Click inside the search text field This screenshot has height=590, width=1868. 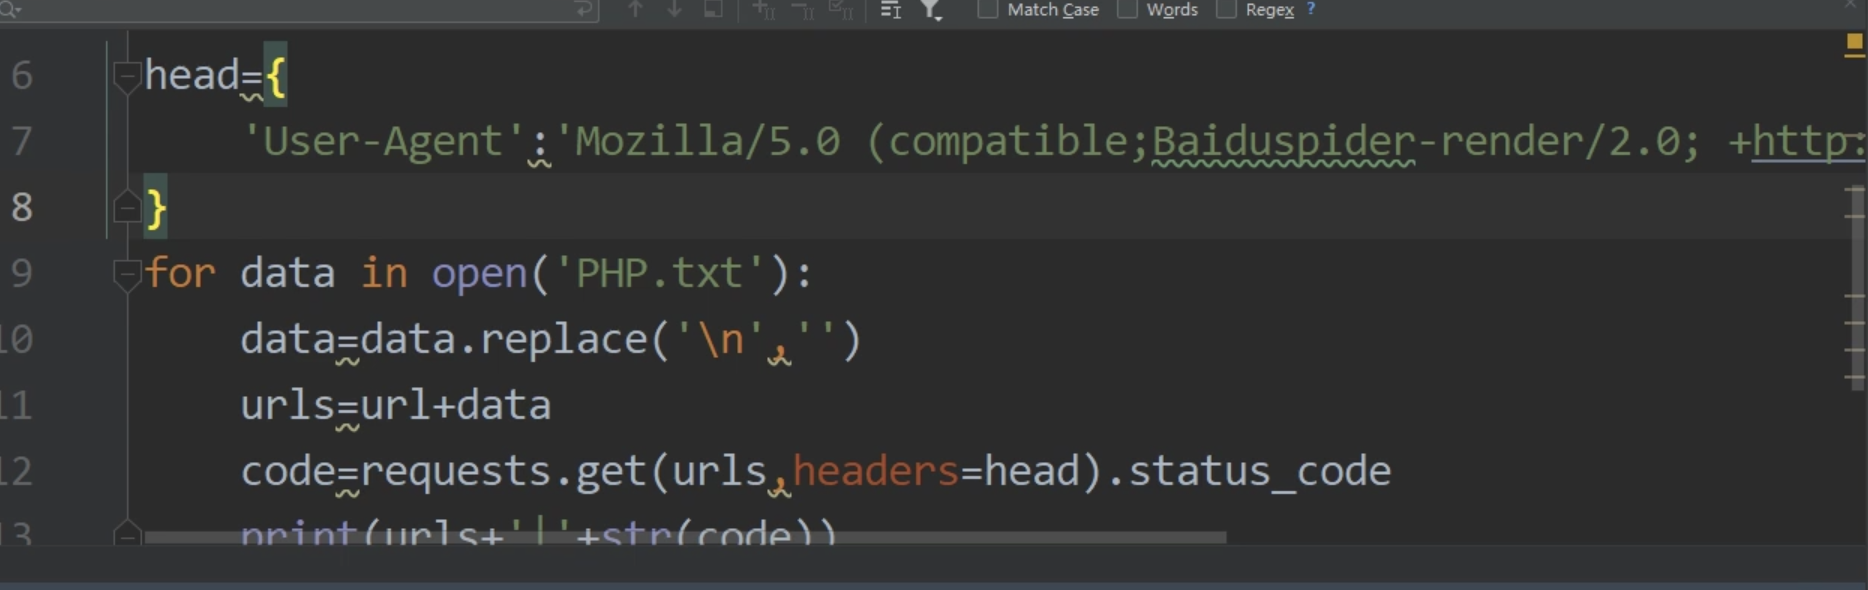(x=300, y=9)
